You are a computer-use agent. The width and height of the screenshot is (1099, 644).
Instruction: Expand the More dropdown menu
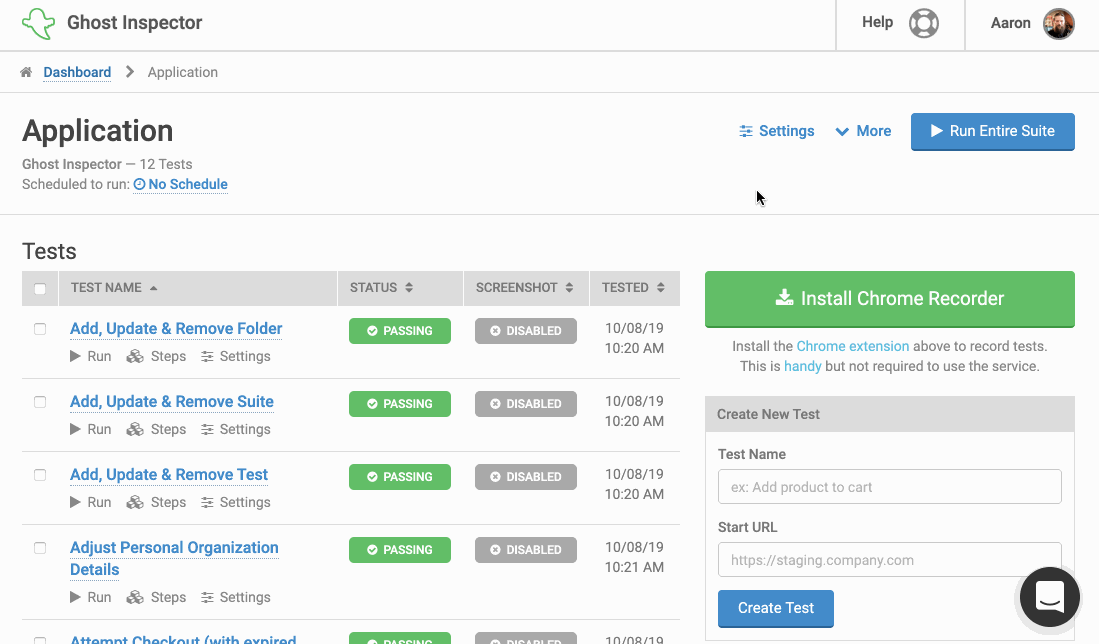tap(863, 131)
